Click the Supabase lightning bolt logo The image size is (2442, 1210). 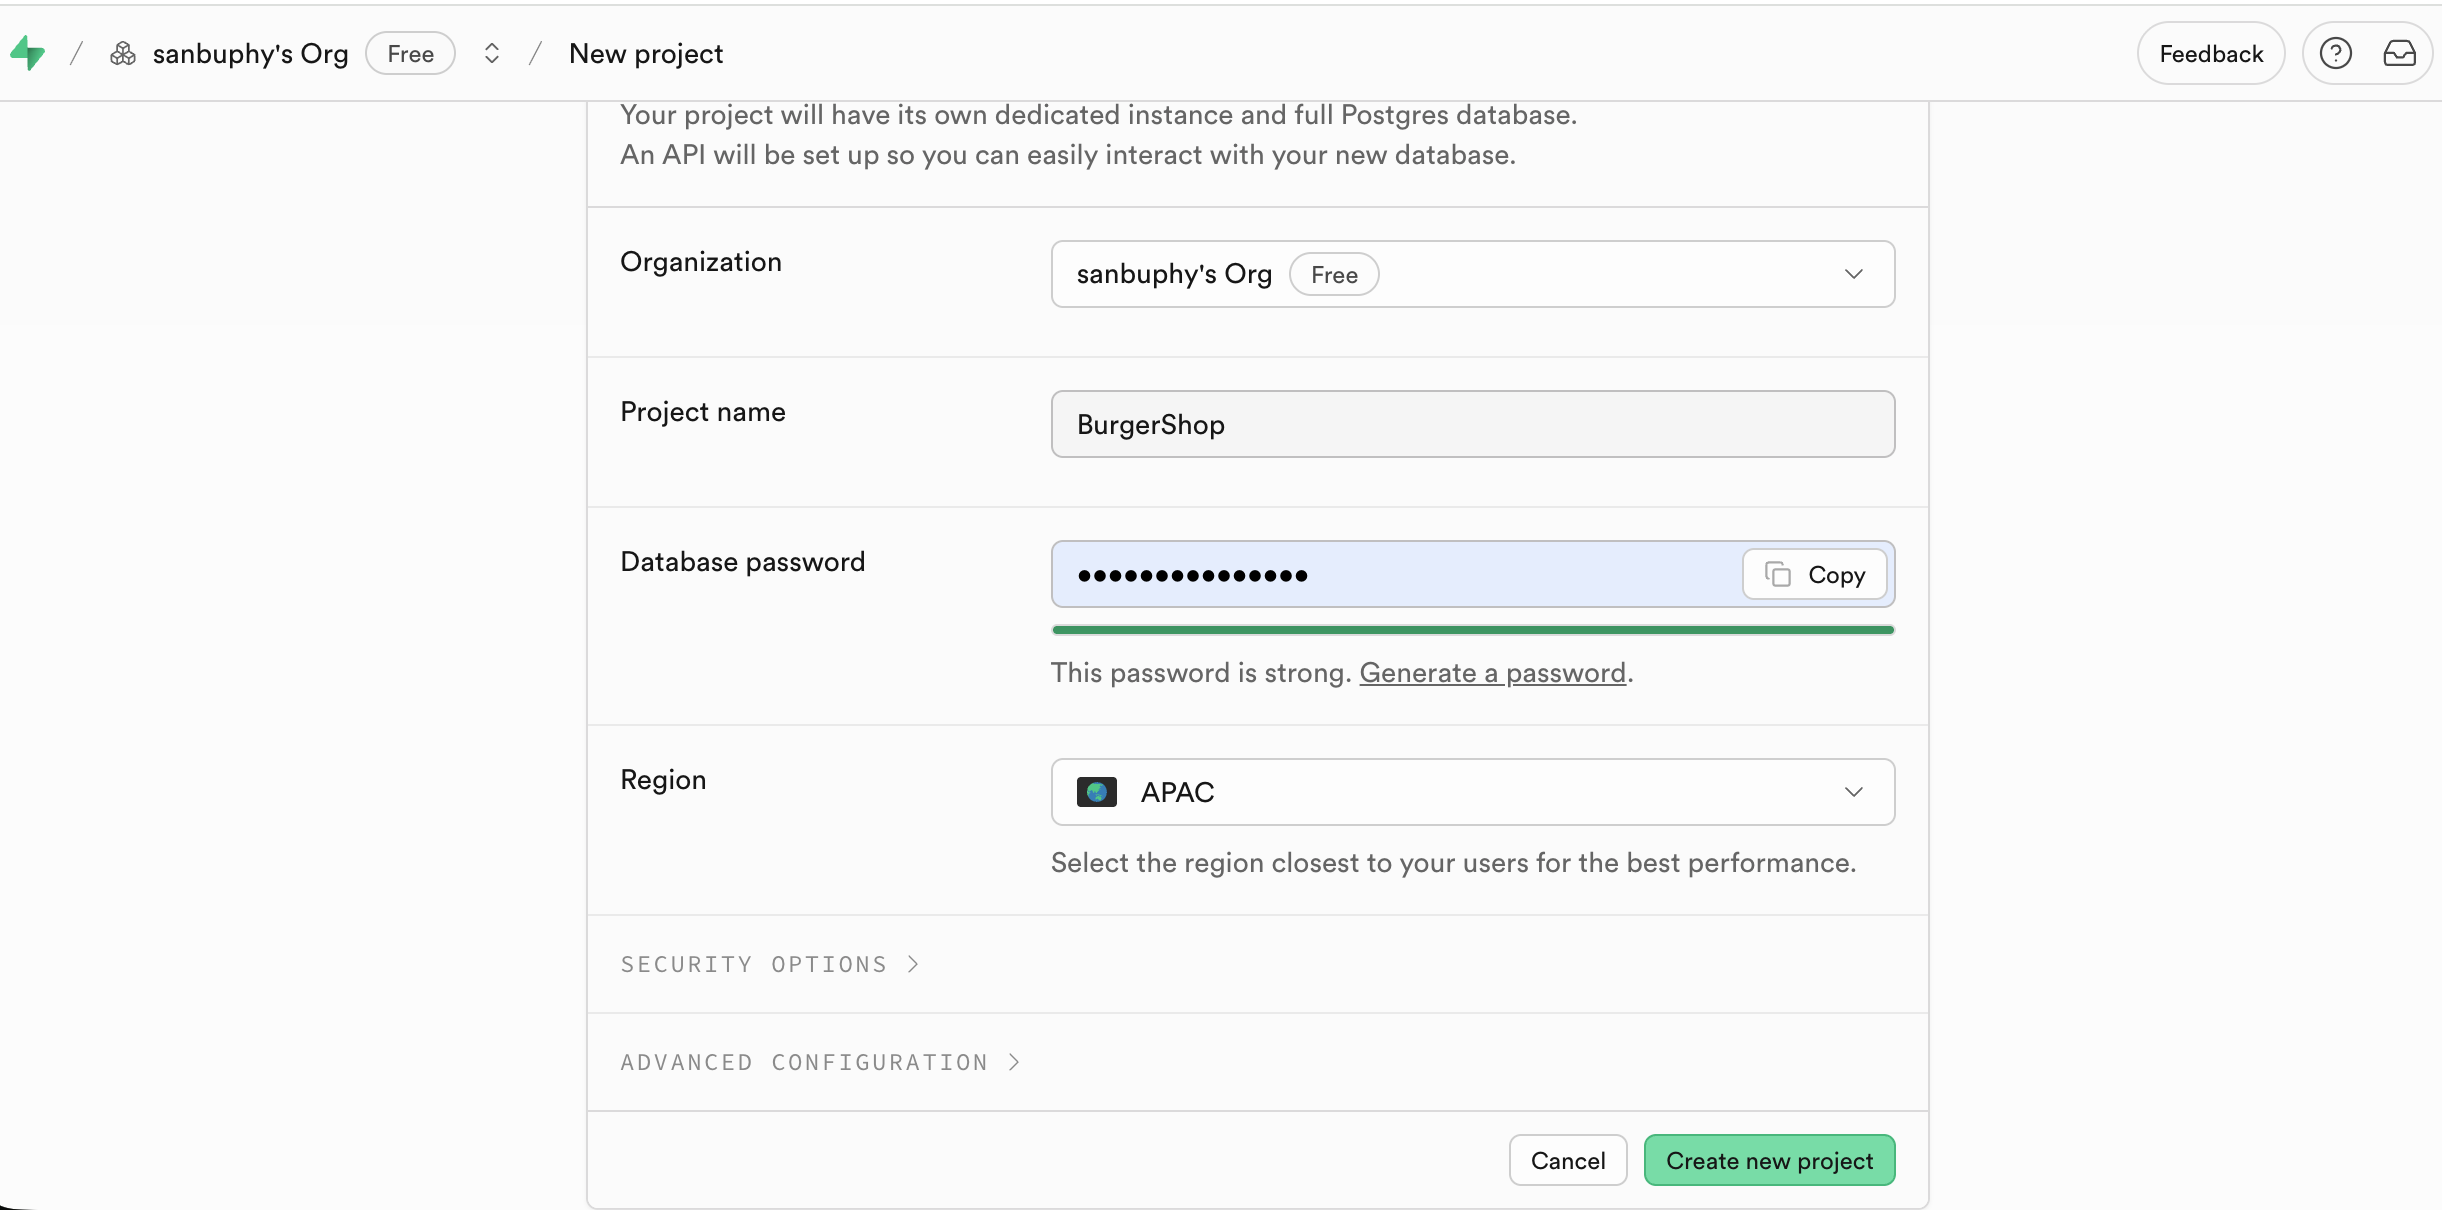(x=27, y=53)
